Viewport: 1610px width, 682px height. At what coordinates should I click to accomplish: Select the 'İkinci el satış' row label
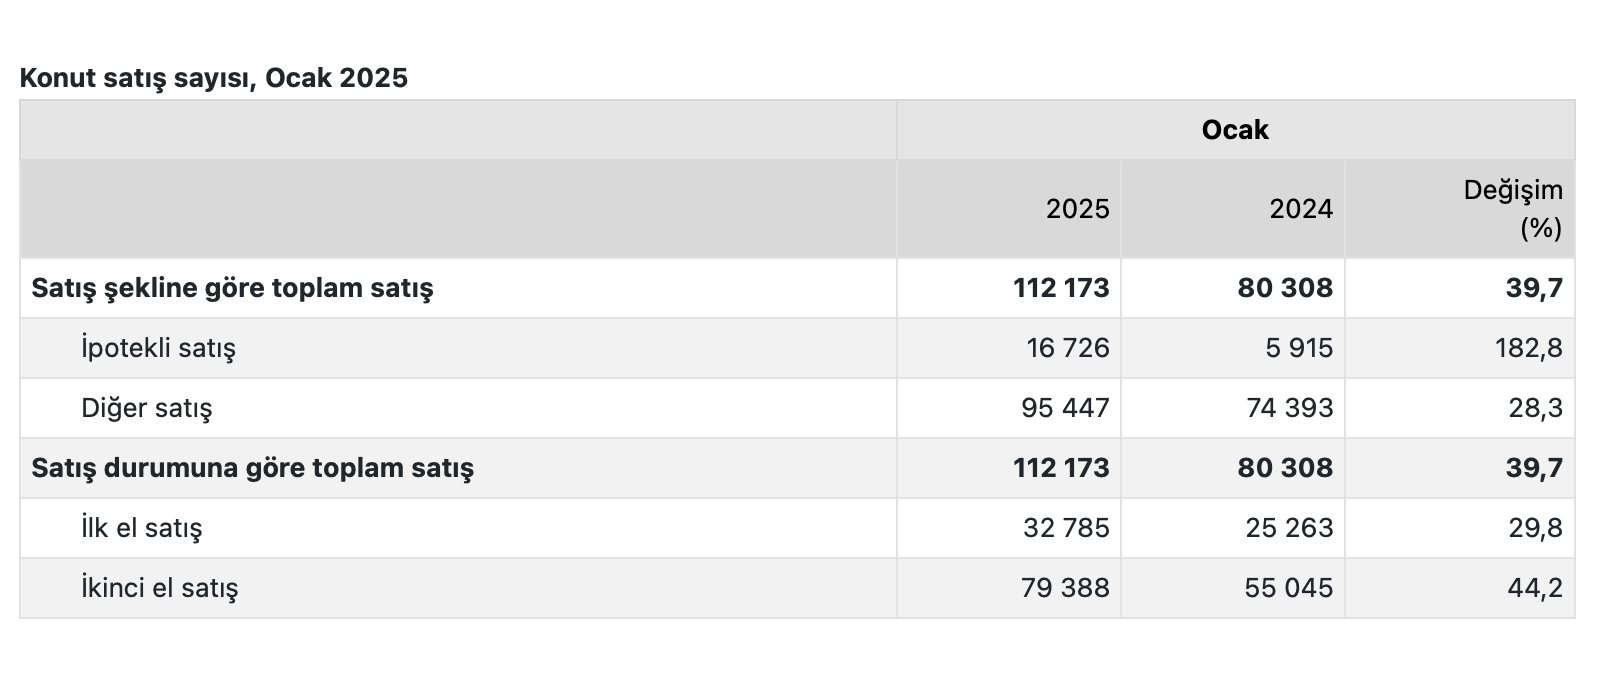pos(159,588)
